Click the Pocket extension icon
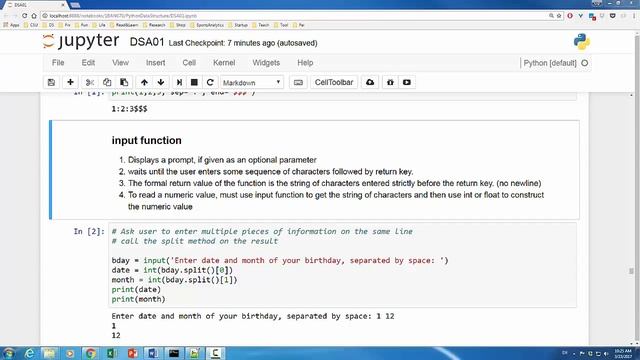The width and height of the screenshot is (640, 360). 612,16
